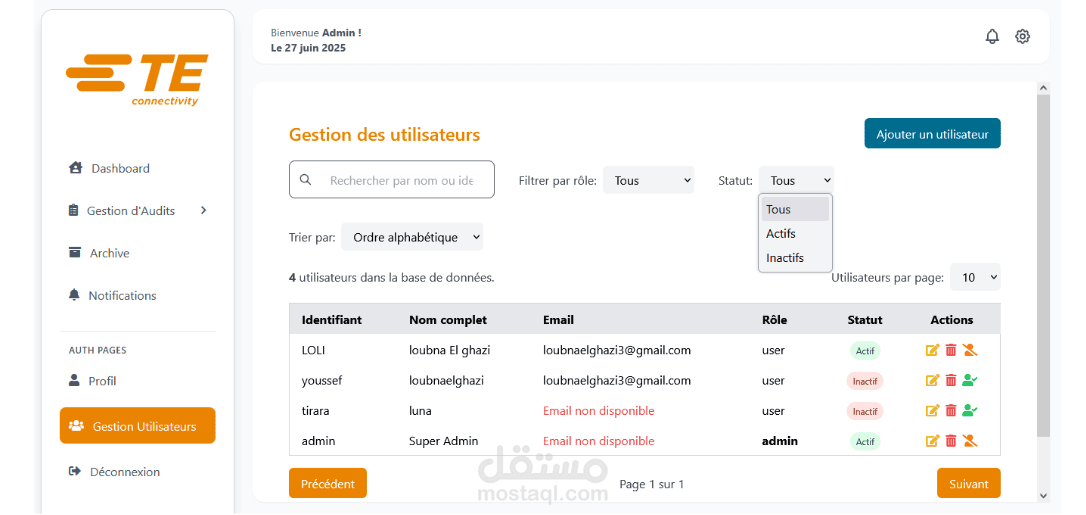Click the Précédent button
Image resolution: width=1086 pixels, height=515 pixels.
click(x=328, y=483)
